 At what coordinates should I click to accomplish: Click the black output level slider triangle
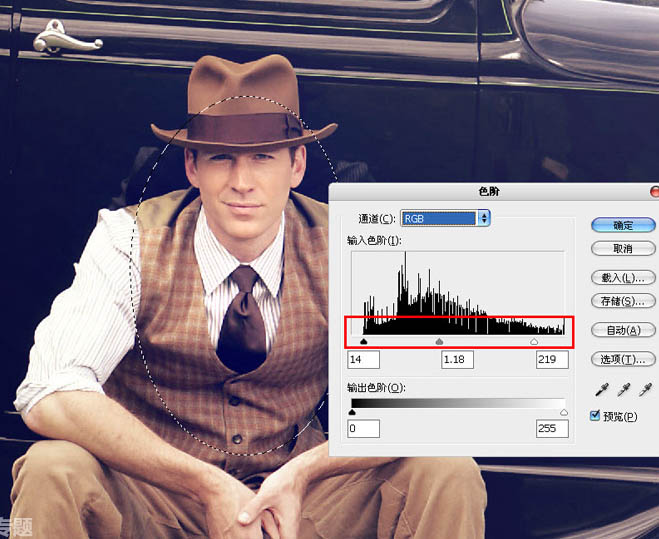click(x=352, y=411)
